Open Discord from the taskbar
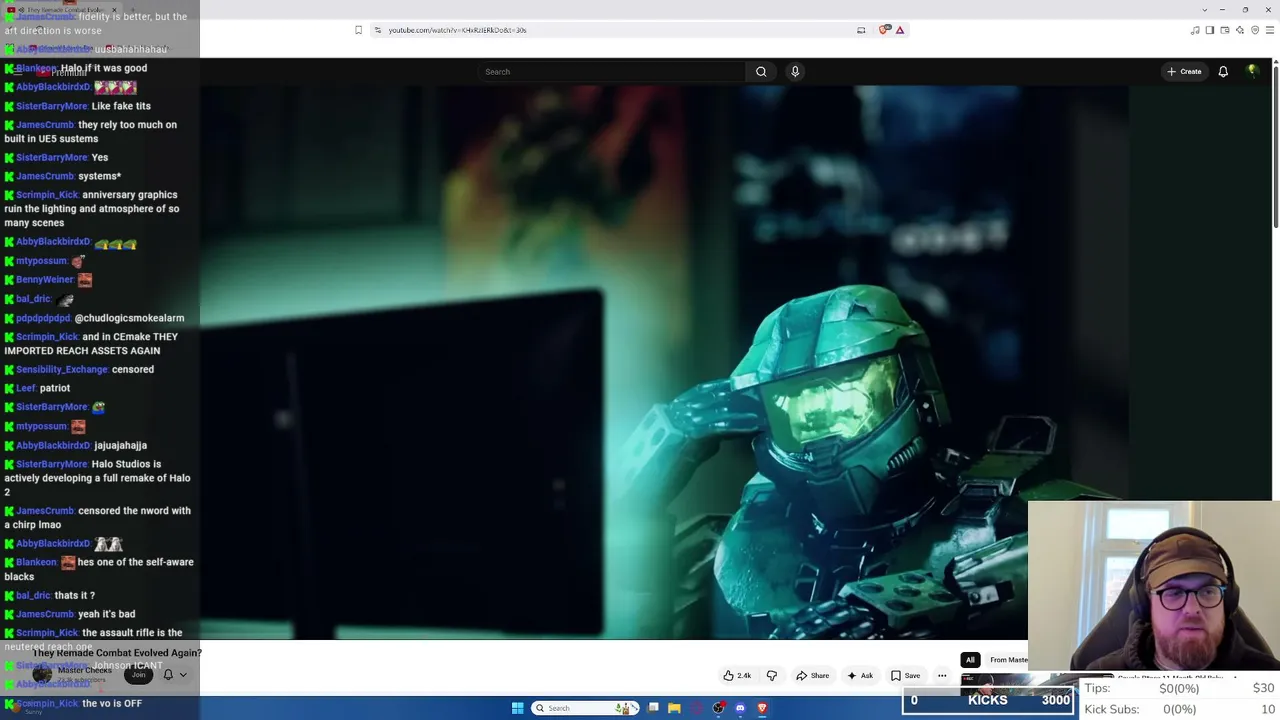Viewport: 1280px width, 720px height. 740,708
